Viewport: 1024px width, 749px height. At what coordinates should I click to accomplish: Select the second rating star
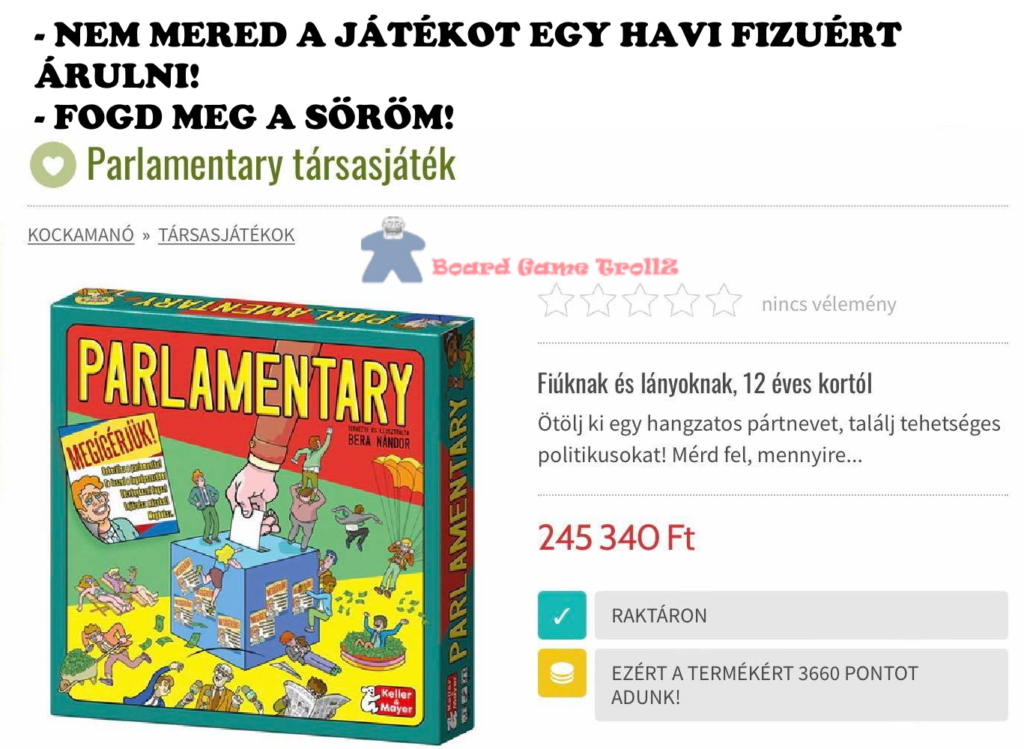coord(598,301)
